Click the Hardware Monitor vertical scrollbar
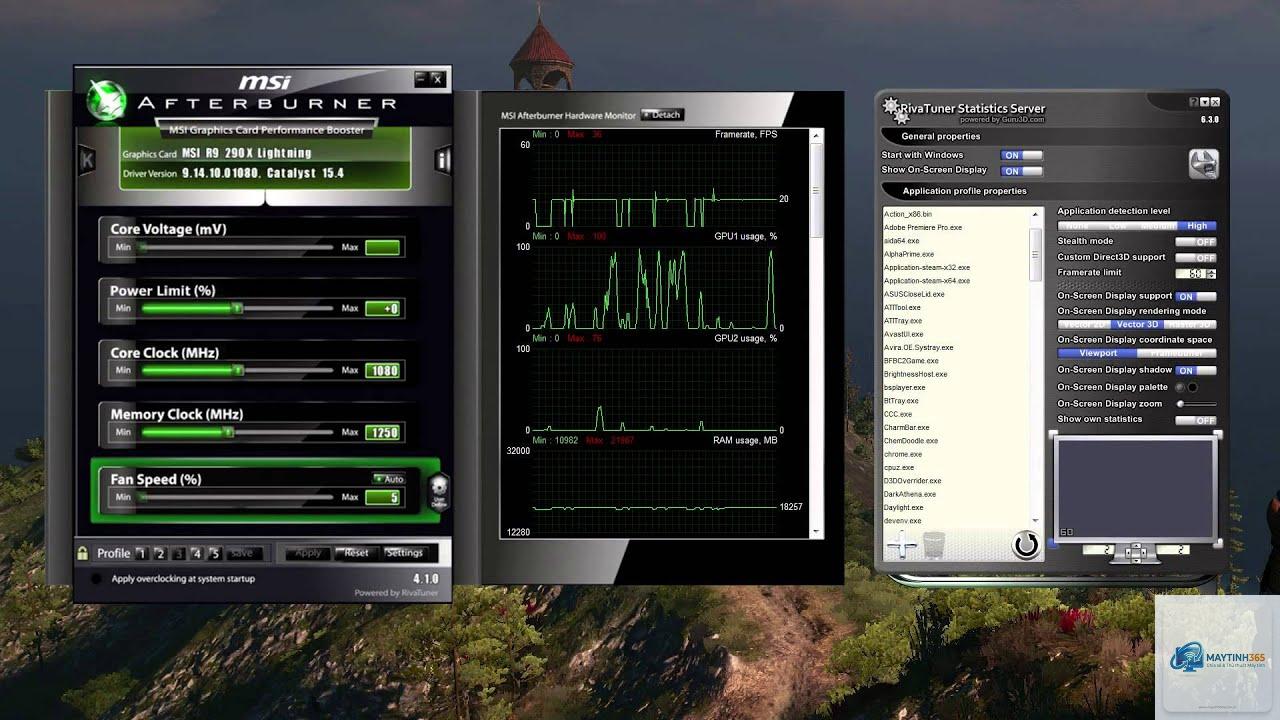This screenshot has height=720, width=1280. (817, 332)
